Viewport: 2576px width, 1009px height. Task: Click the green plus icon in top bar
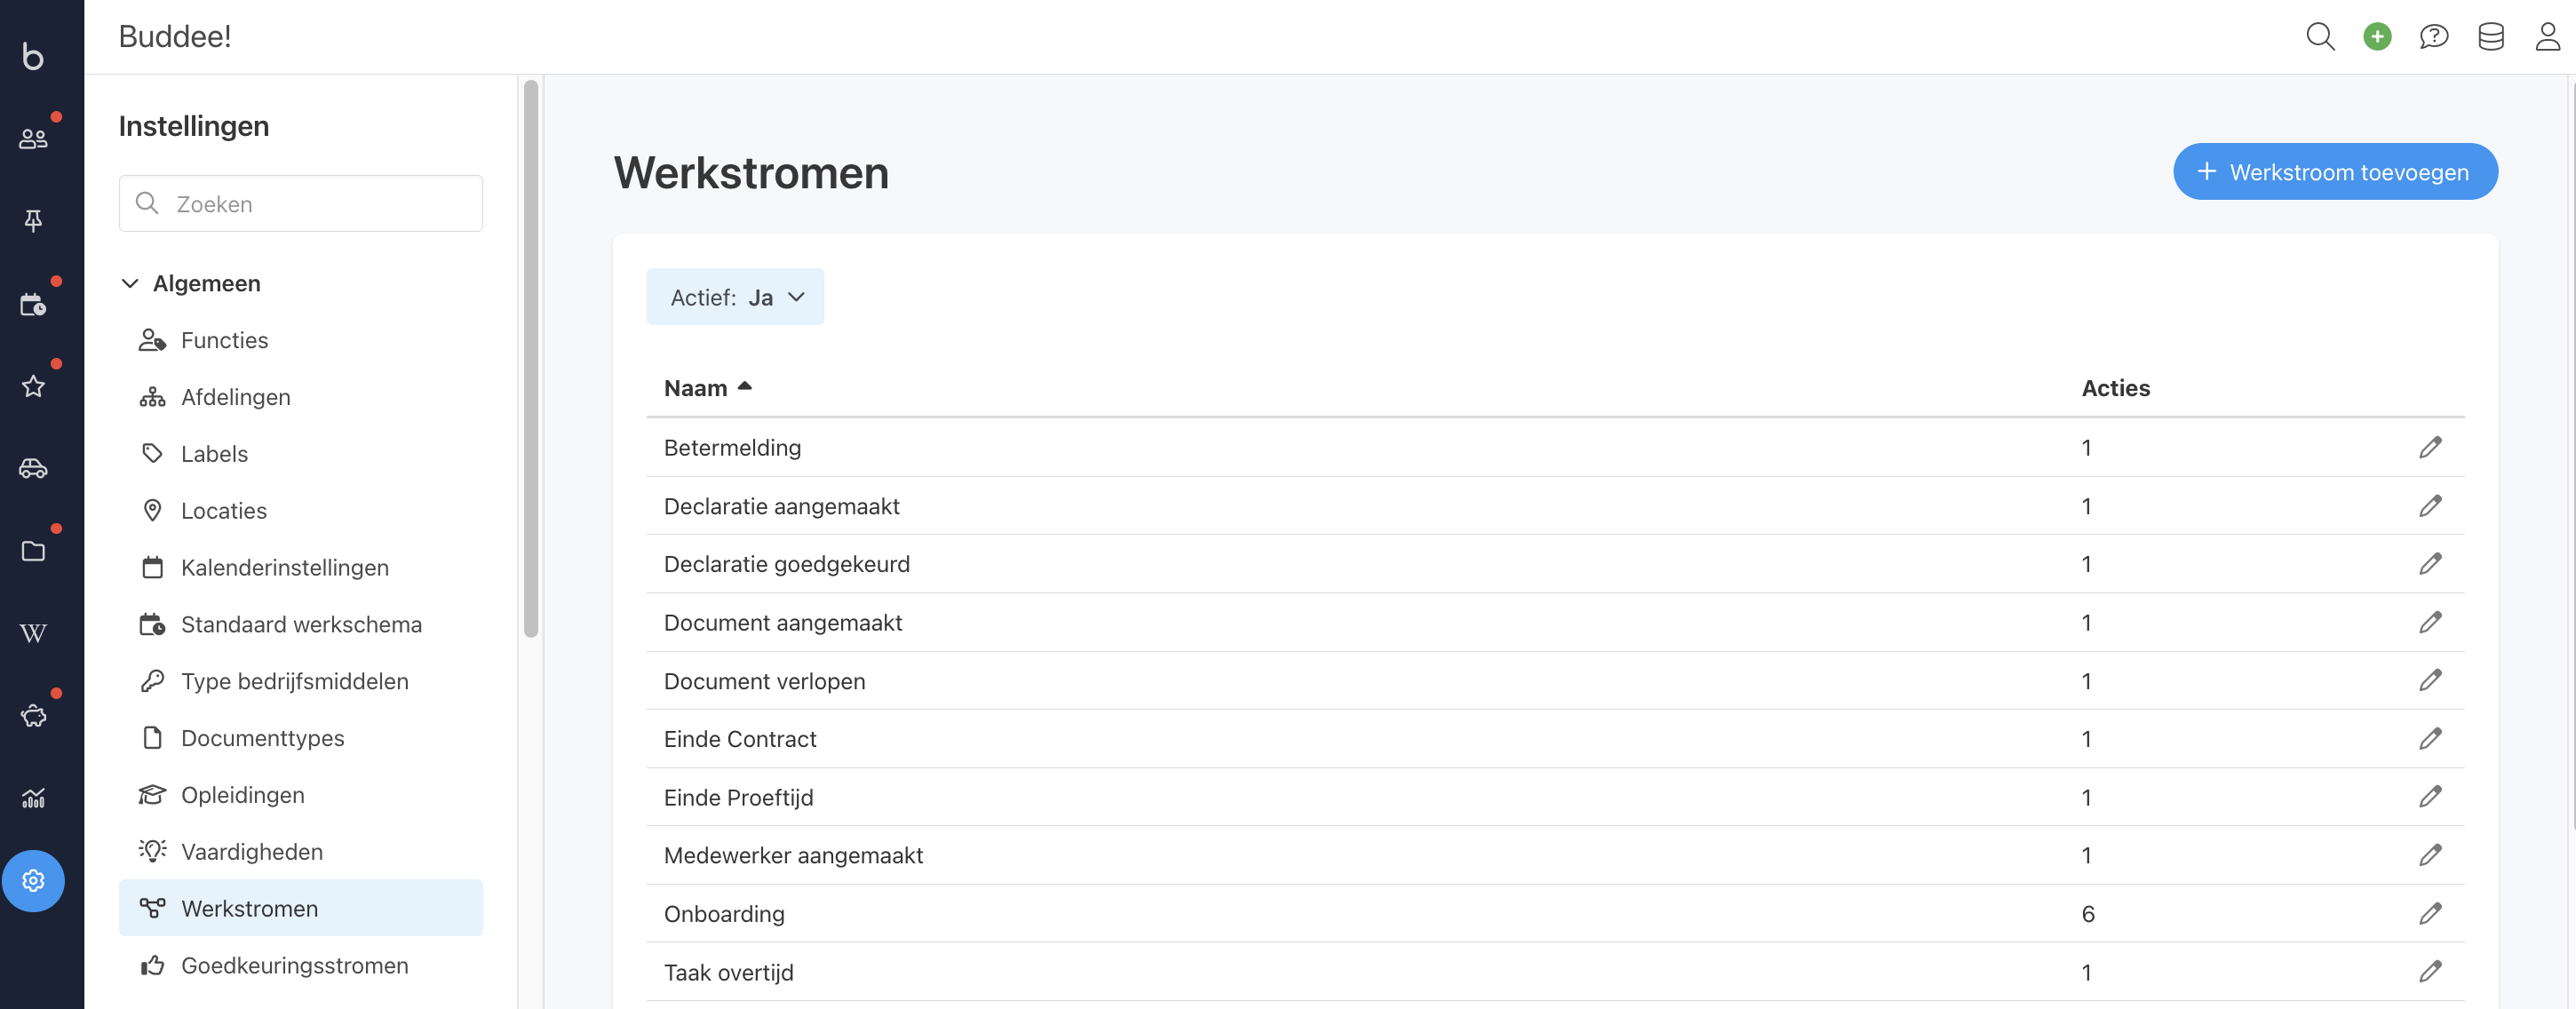click(2377, 37)
